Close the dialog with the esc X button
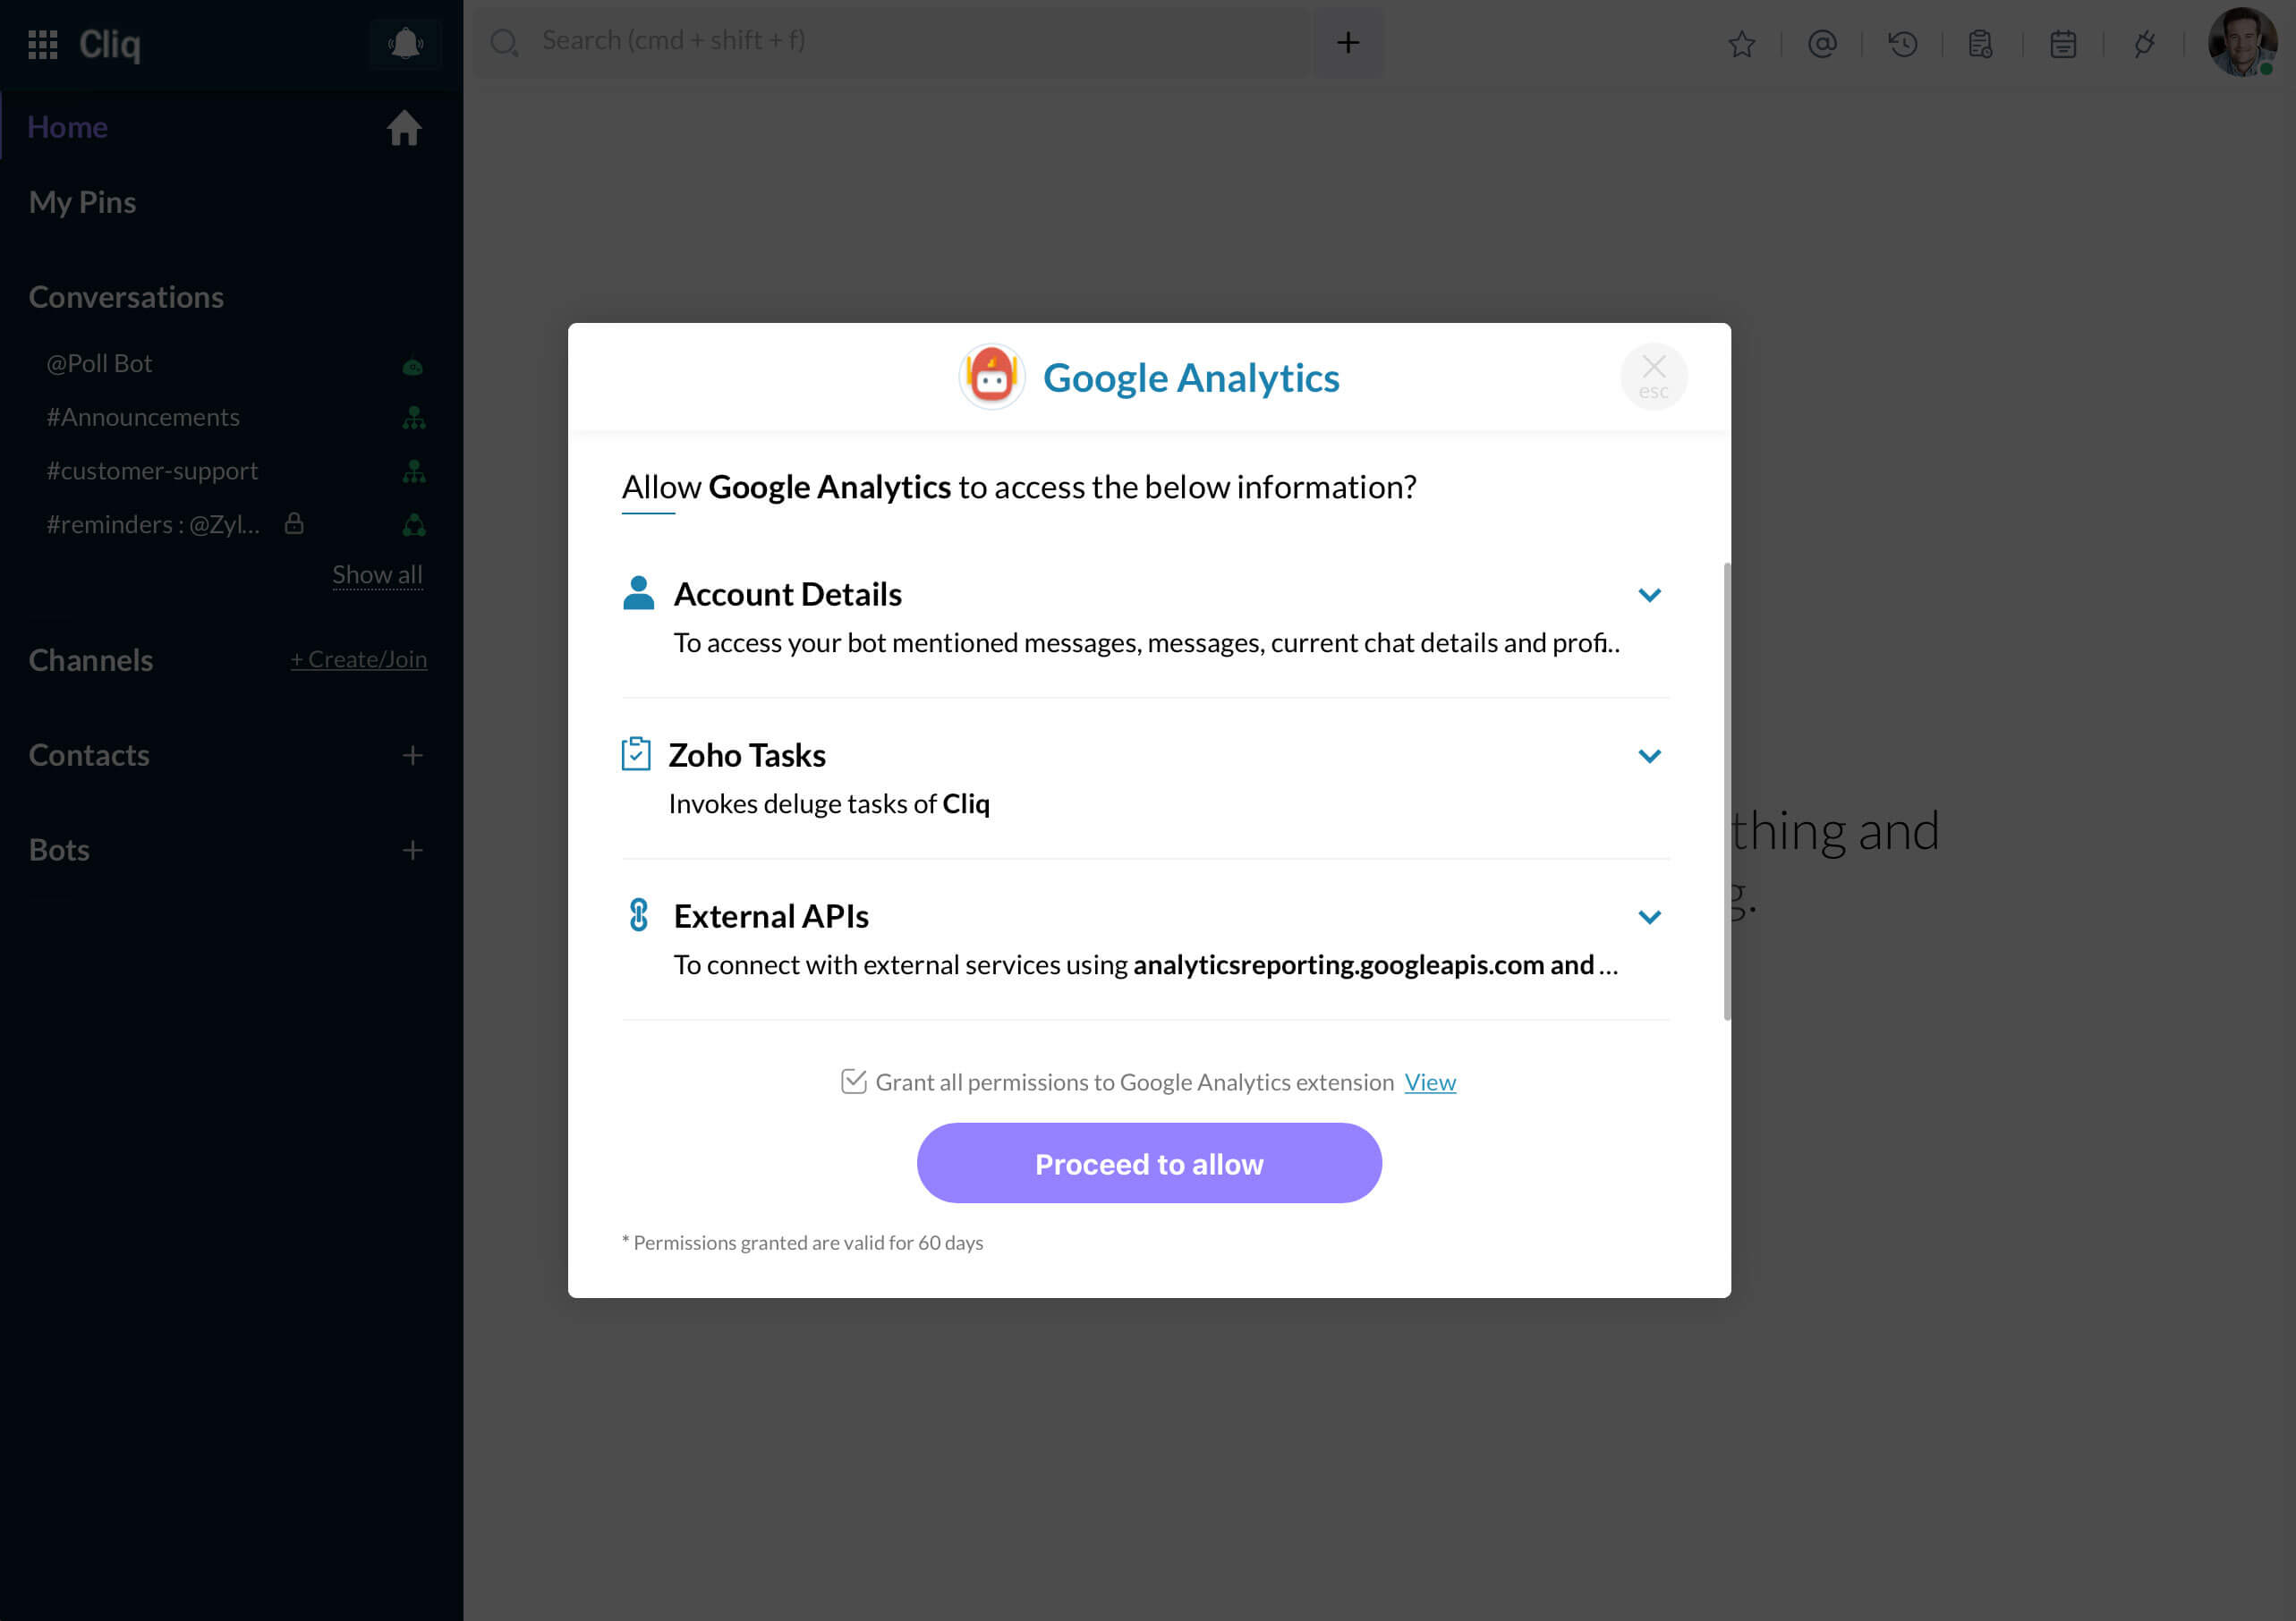Image resolution: width=2296 pixels, height=1621 pixels. [x=1653, y=377]
